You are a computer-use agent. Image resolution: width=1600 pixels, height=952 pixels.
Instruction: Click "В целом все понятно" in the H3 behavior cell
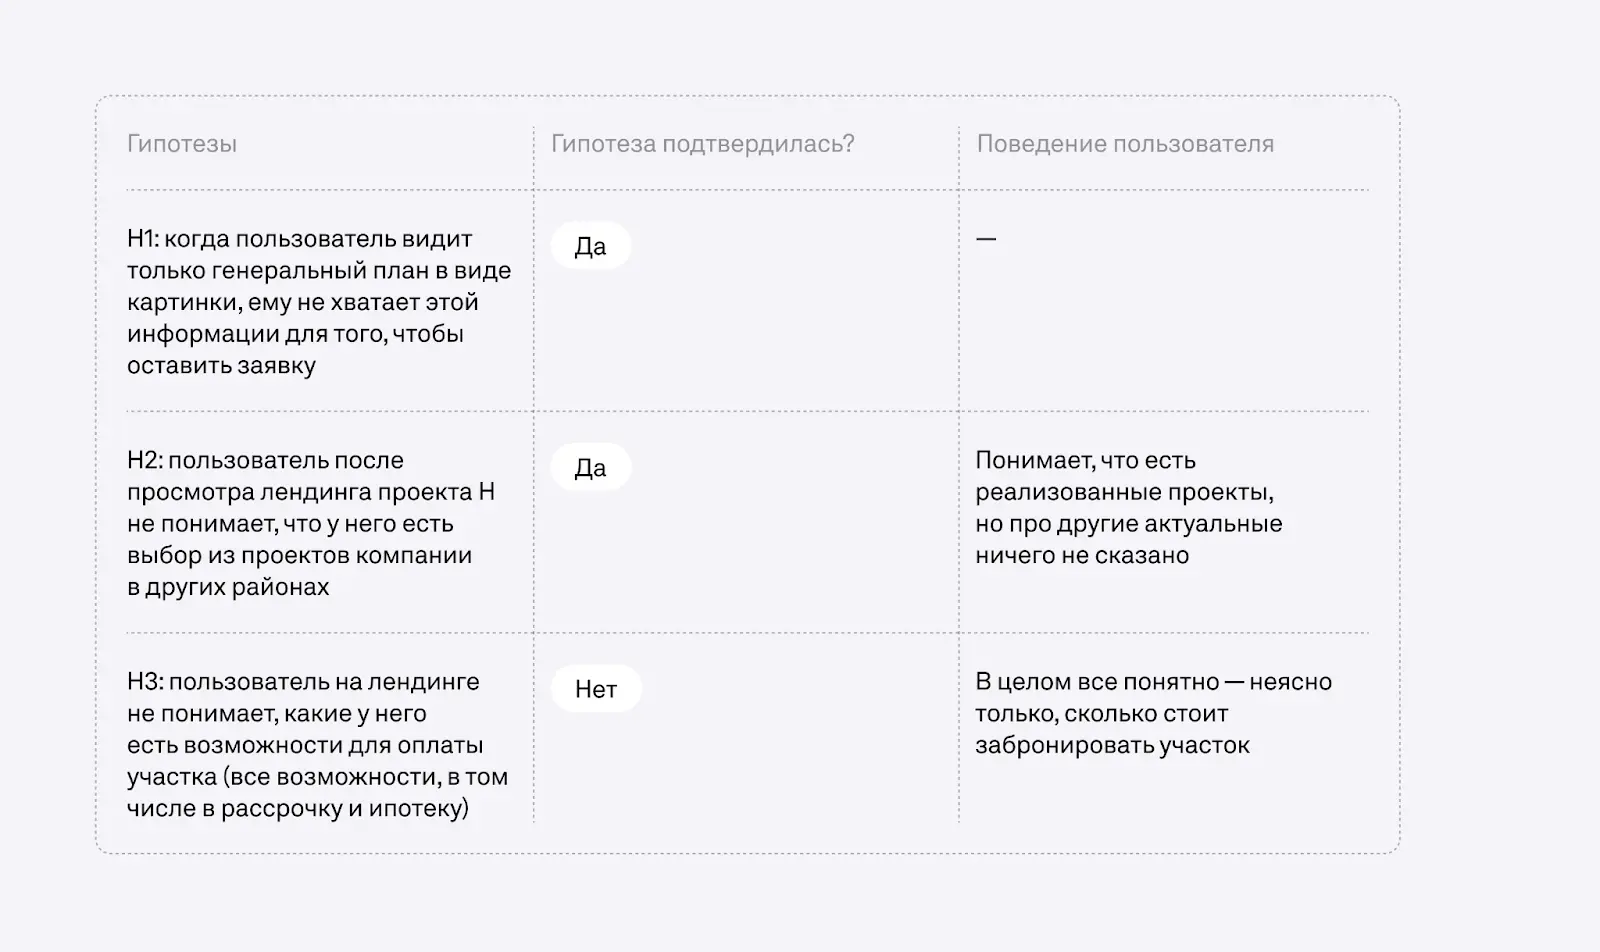point(1096,682)
